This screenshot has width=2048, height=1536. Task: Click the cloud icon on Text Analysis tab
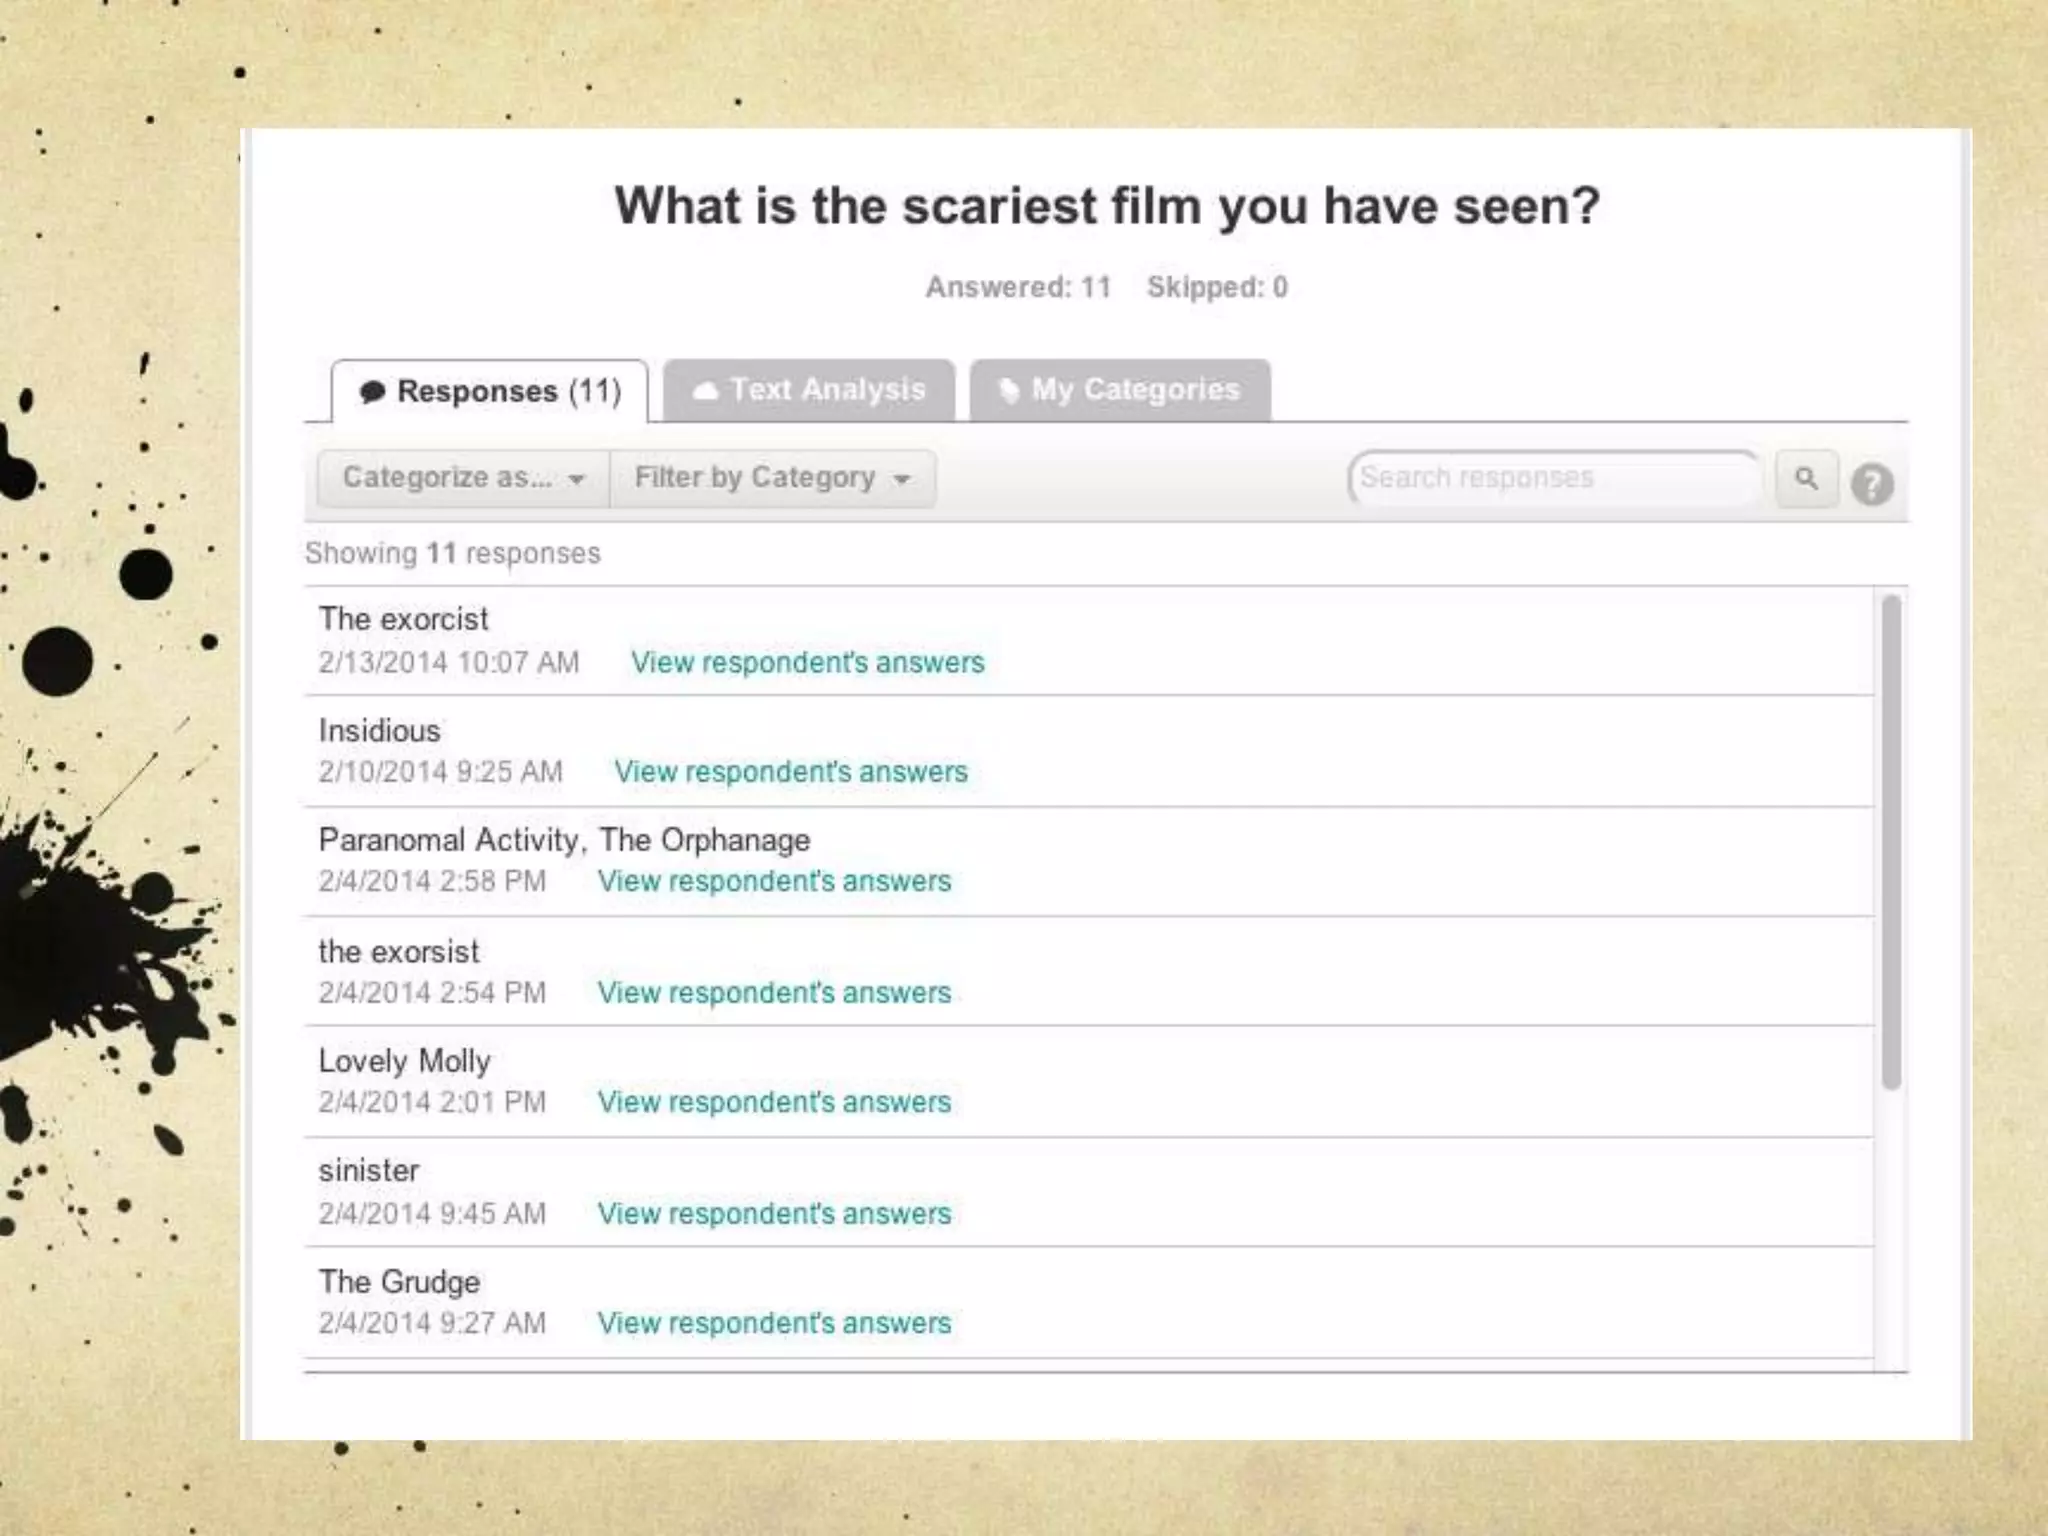point(705,391)
